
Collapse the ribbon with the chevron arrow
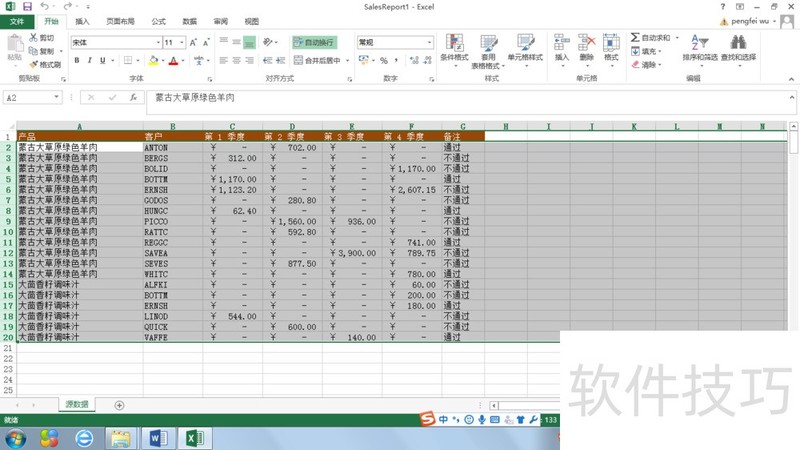click(791, 79)
